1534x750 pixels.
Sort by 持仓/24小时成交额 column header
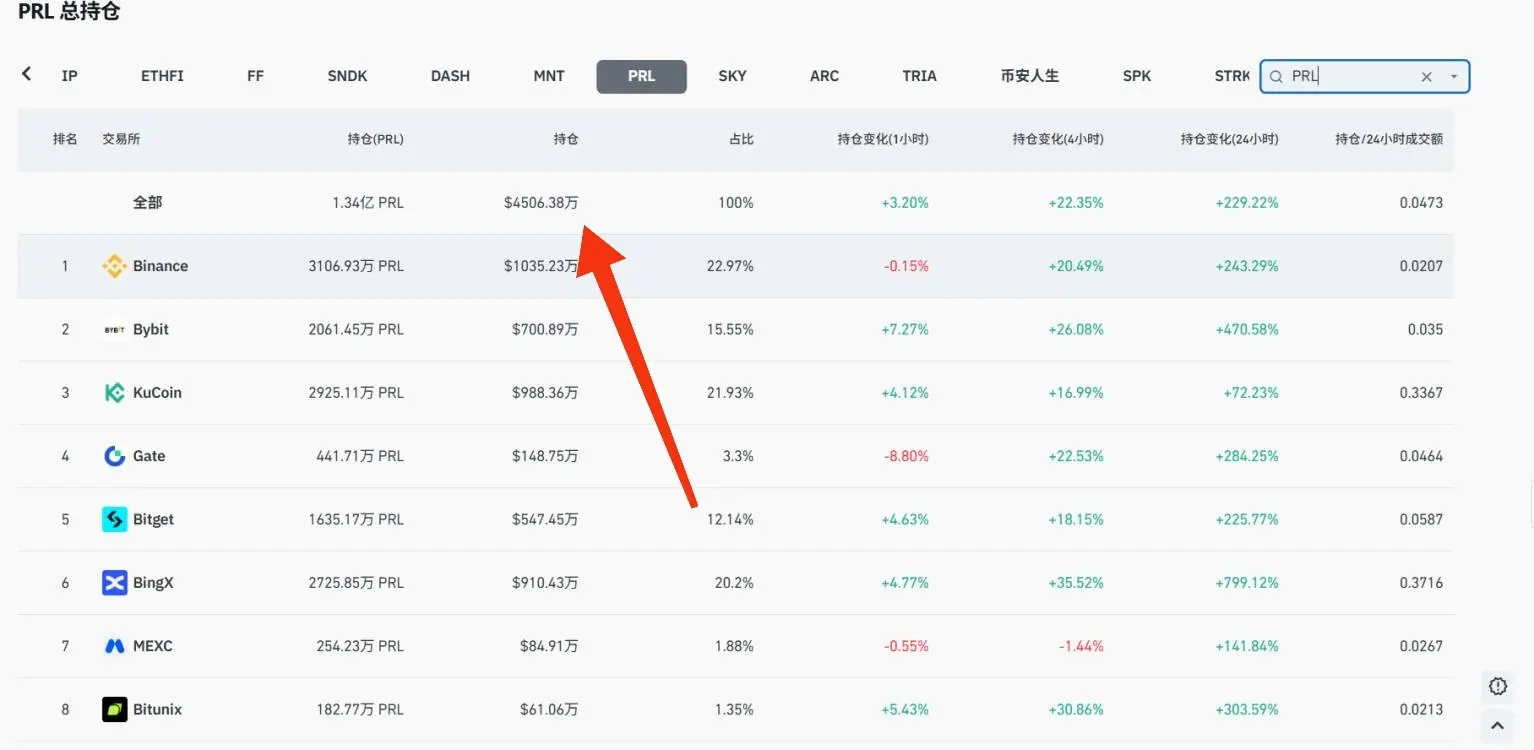coord(1389,139)
